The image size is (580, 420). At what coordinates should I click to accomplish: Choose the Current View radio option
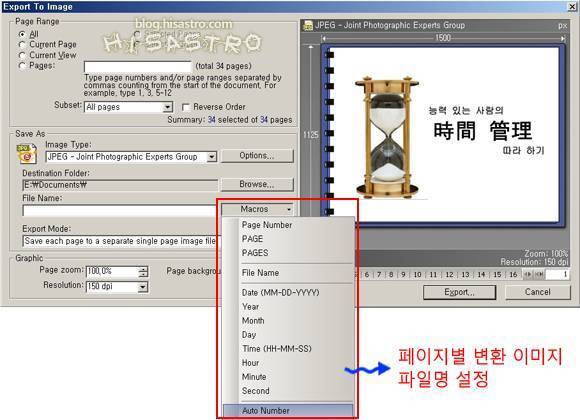click(23, 55)
